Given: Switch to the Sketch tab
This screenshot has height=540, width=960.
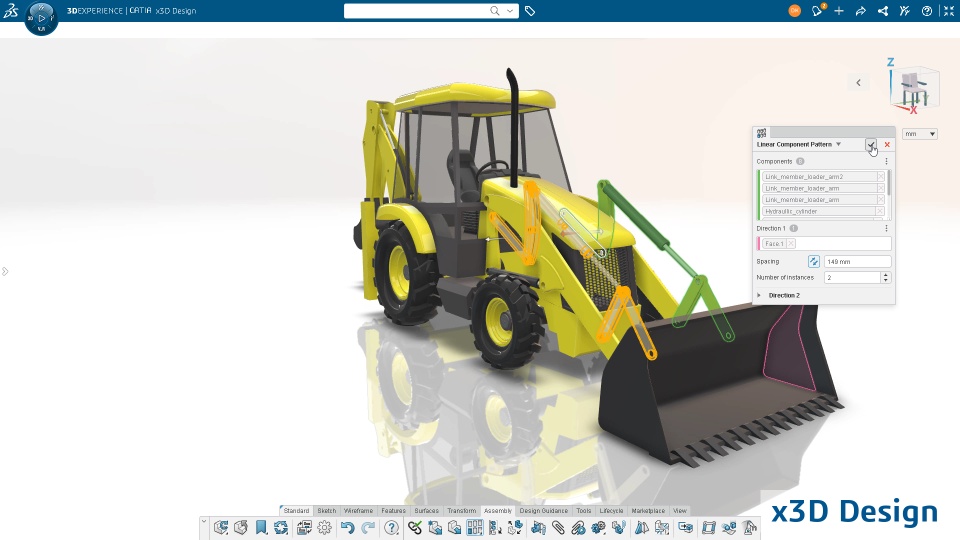Looking at the screenshot, I should tap(326, 511).
